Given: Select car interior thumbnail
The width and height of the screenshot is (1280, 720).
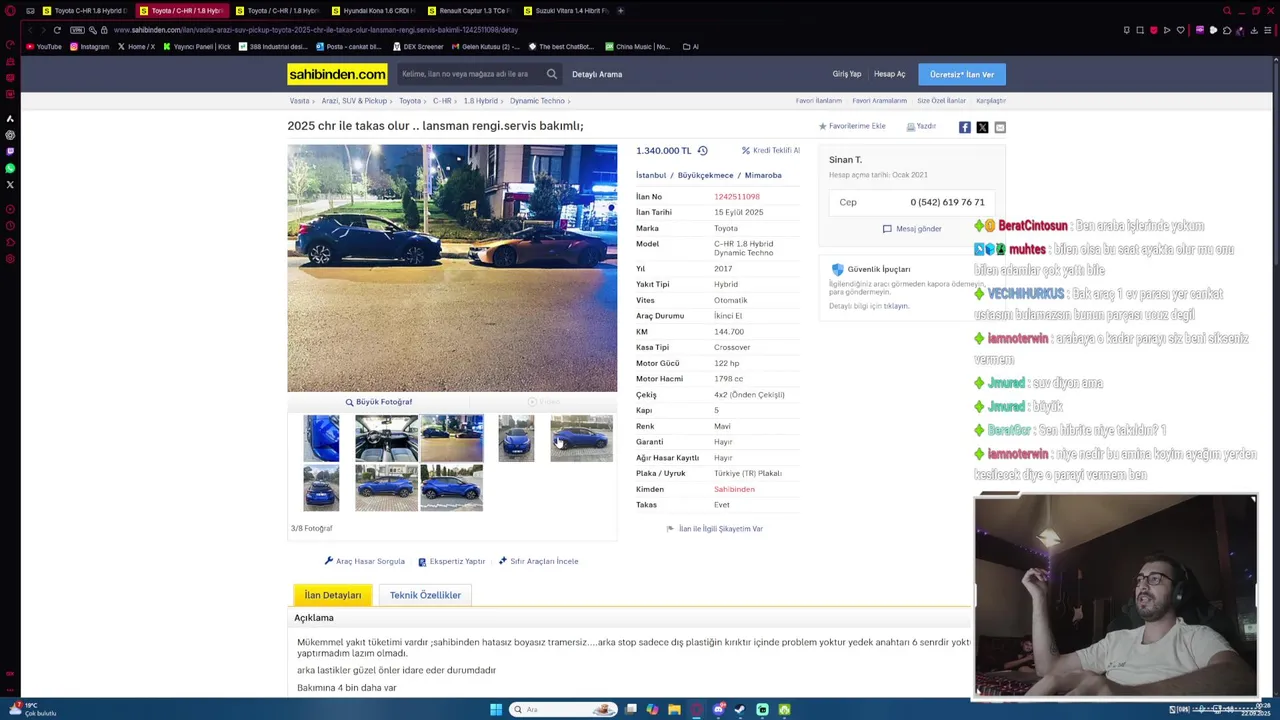Looking at the screenshot, I should click(386, 438).
